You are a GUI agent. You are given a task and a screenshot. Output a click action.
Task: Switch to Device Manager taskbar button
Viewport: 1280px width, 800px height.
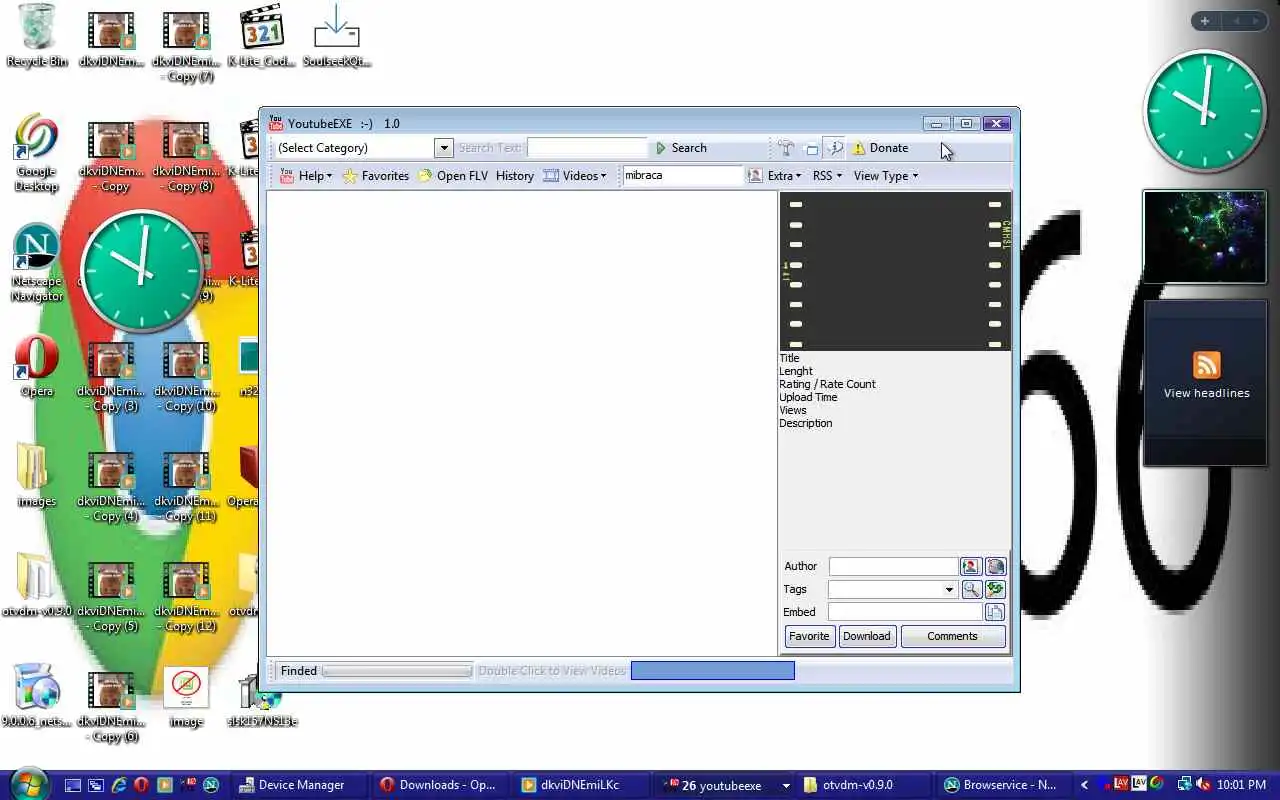coord(299,785)
